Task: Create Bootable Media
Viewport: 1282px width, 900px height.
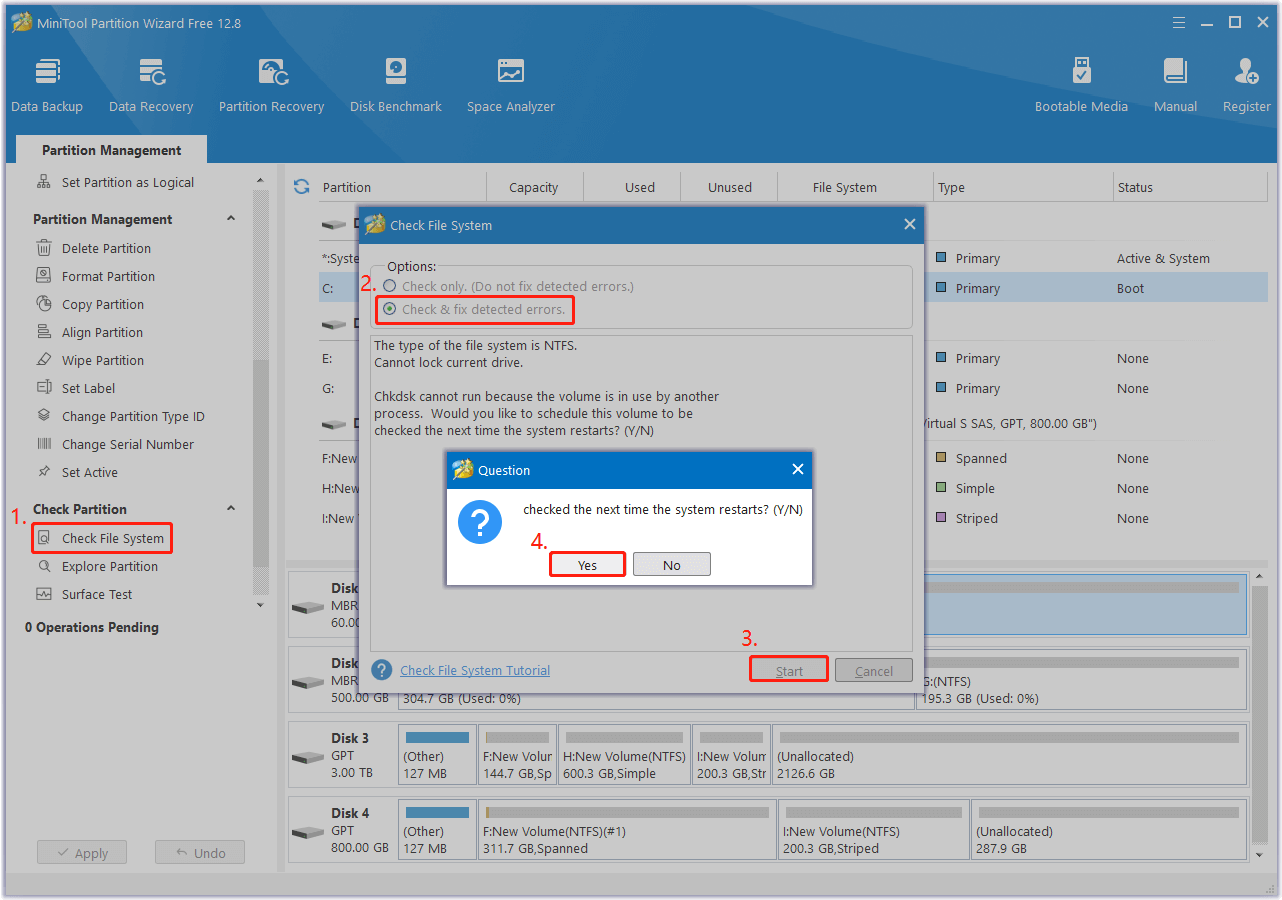Action: coord(1081,85)
